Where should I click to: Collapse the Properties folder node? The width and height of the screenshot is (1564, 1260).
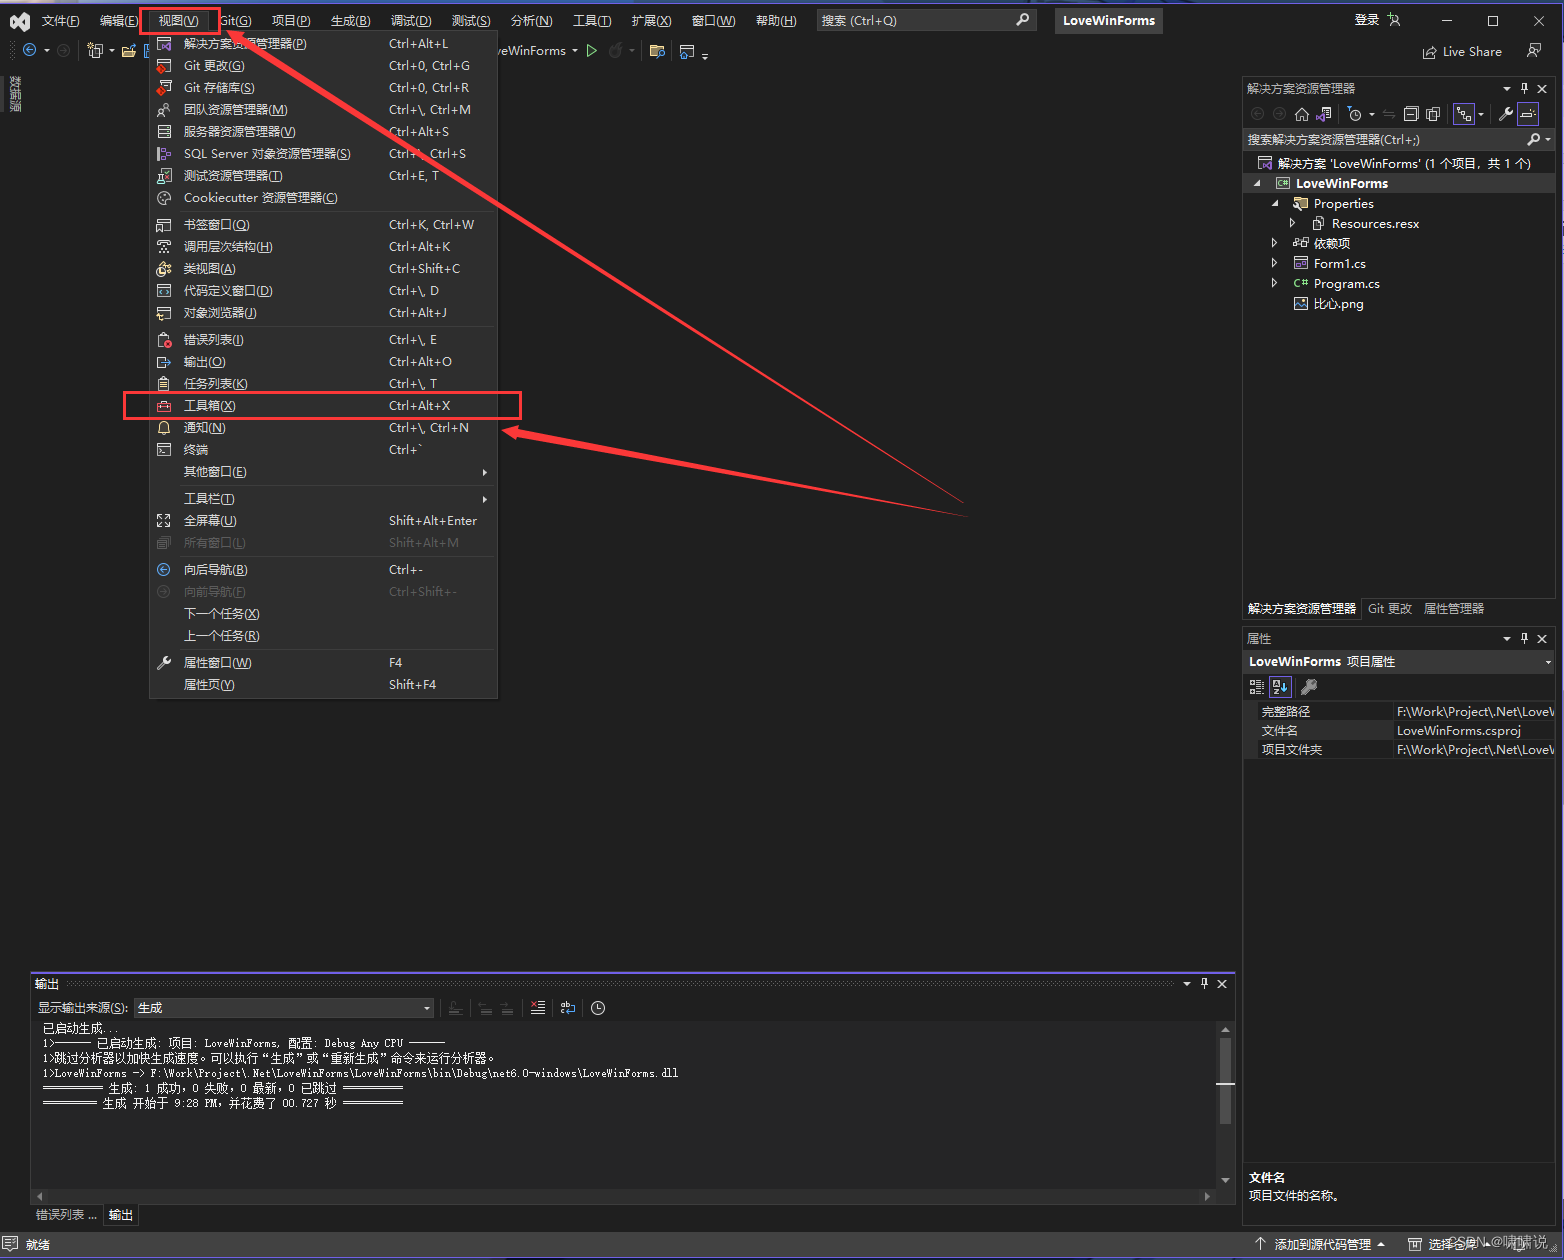tap(1275, 204)
